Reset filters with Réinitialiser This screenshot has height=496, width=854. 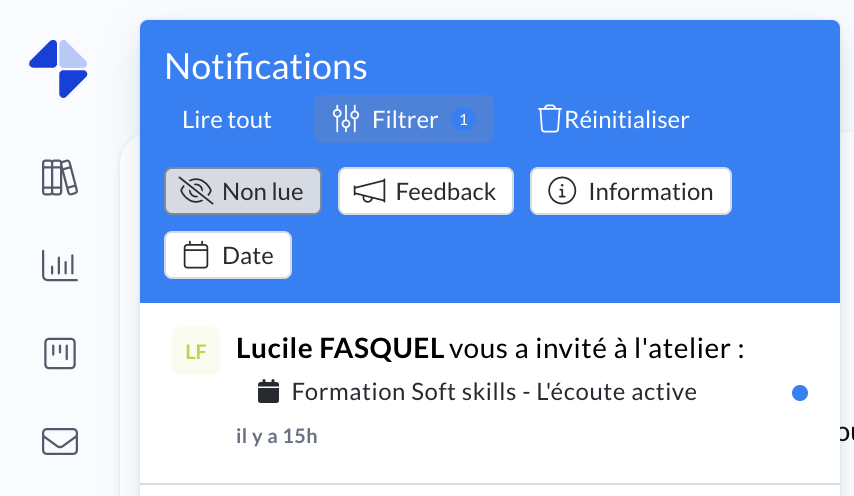coord(626,120)
